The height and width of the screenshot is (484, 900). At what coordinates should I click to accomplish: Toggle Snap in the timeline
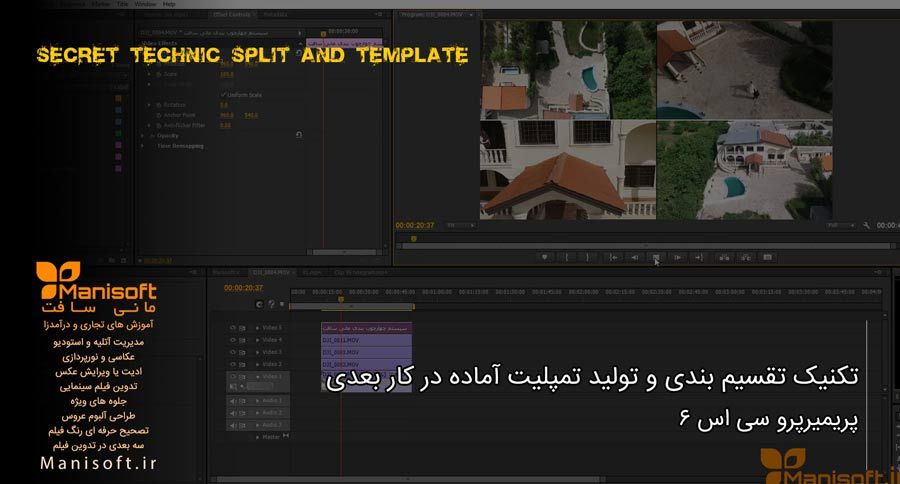[x=259, y=304]
